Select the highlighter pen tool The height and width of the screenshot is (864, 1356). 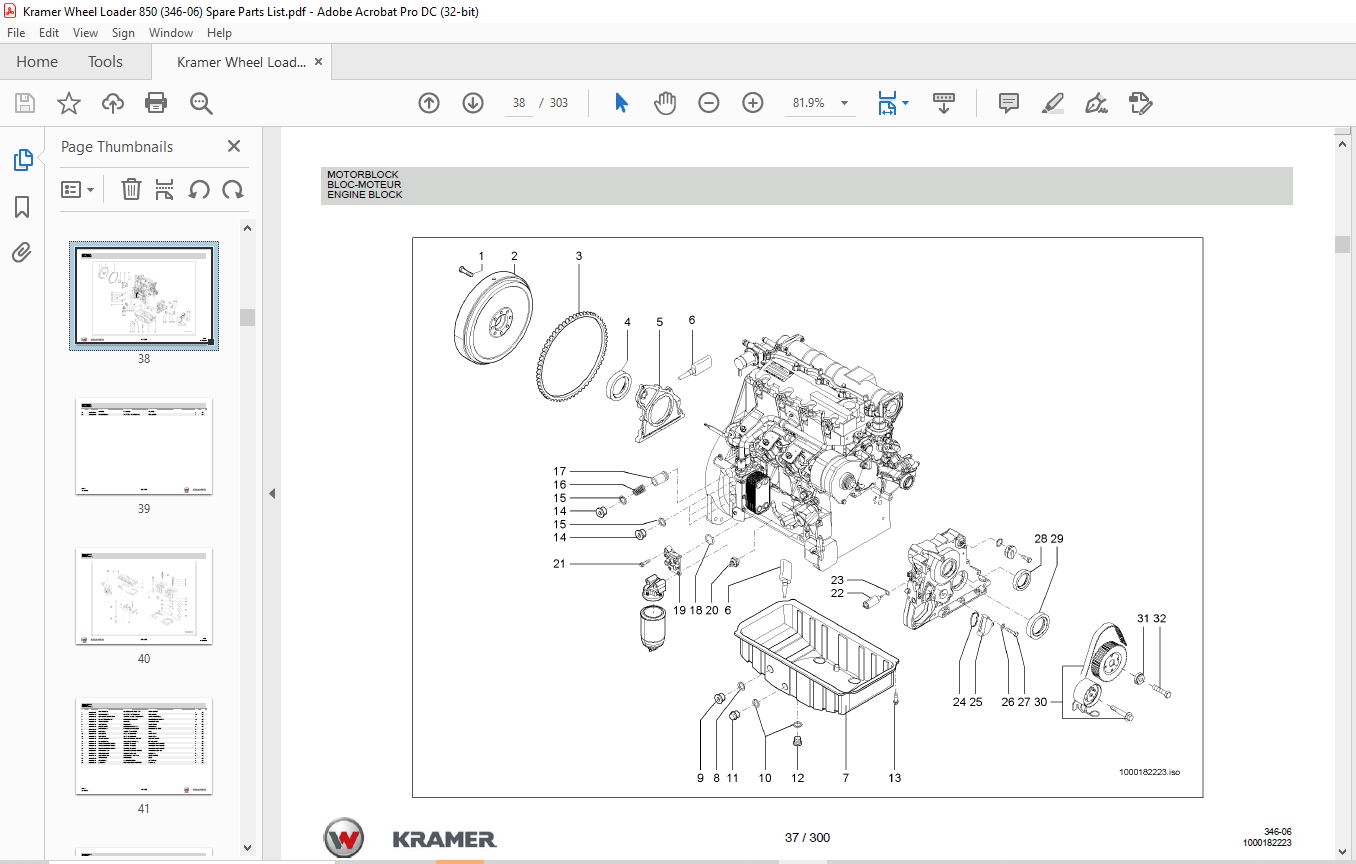pos(1052,103)
